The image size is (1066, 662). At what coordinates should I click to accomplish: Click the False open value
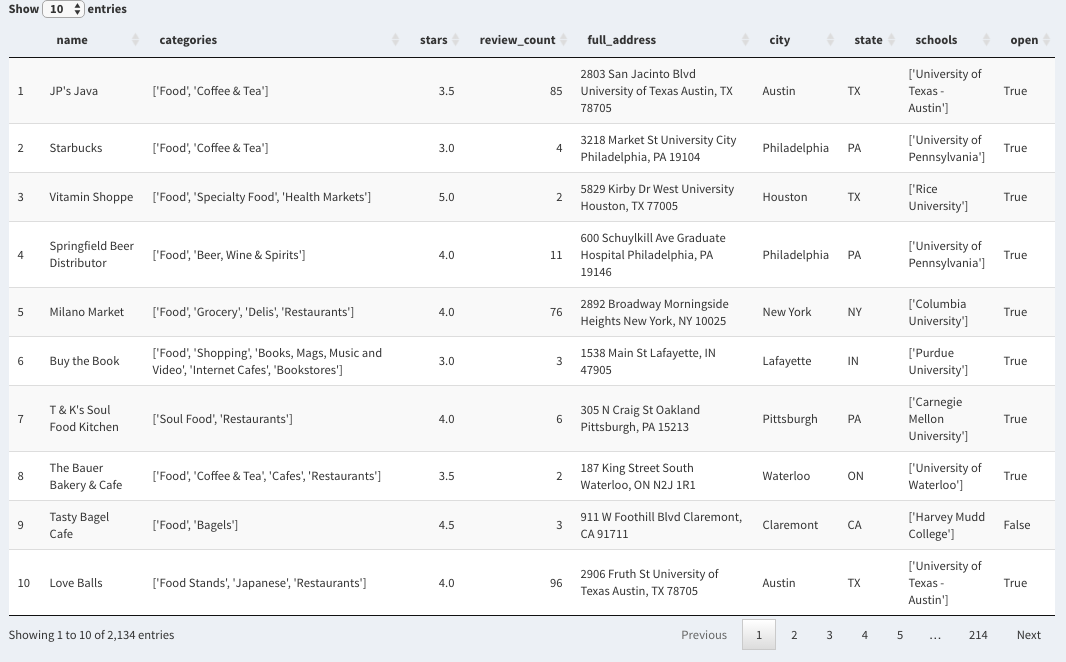coord(1016,525)
